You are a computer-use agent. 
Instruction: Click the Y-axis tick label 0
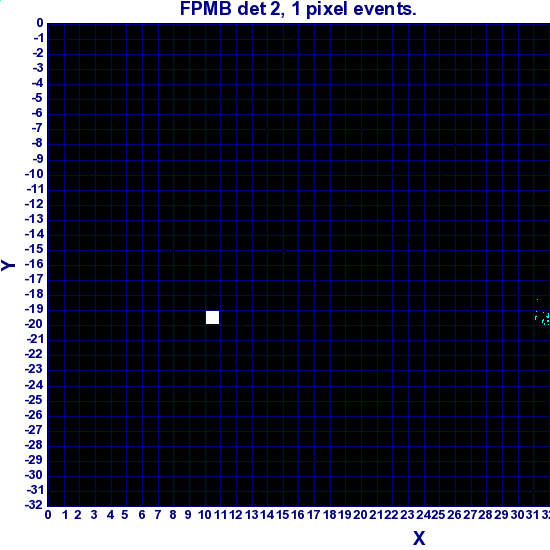tap(40, 23)
